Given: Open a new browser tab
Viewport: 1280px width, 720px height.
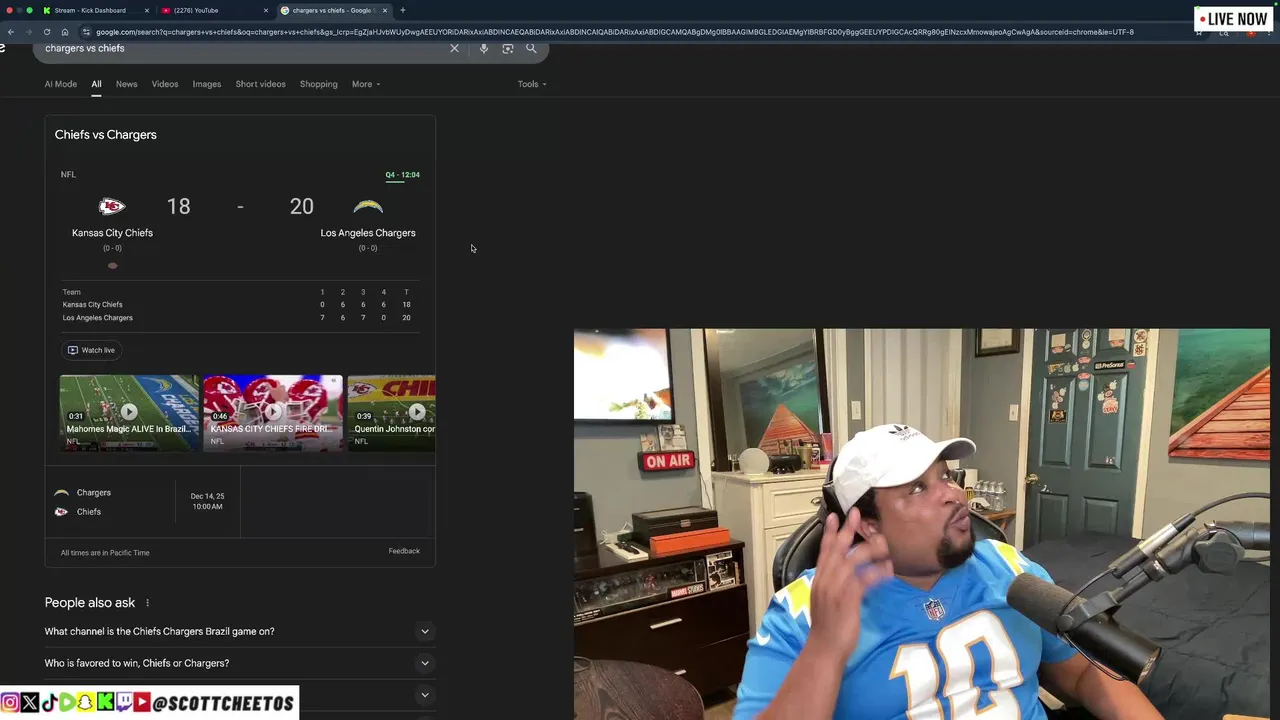Looking at the screenshot, I should [403, 10].
